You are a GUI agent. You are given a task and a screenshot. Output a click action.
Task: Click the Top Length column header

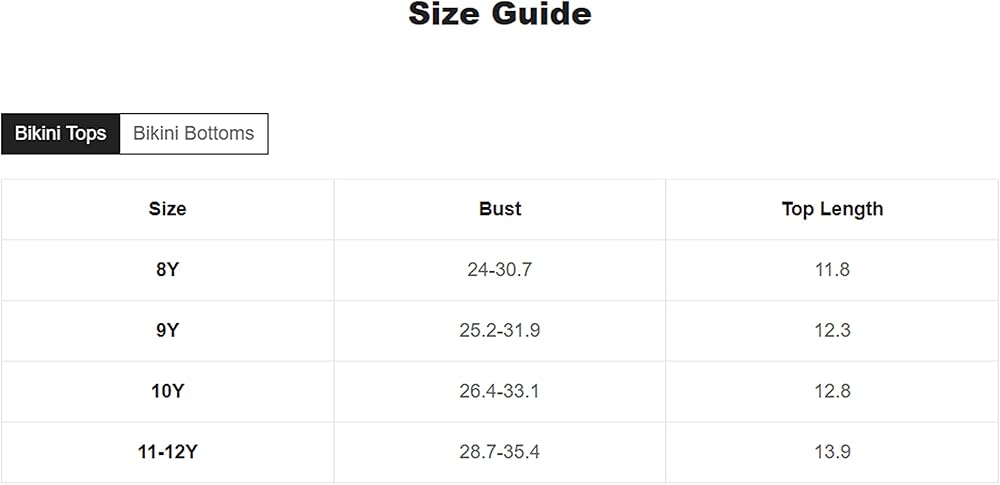coord(832,209)
